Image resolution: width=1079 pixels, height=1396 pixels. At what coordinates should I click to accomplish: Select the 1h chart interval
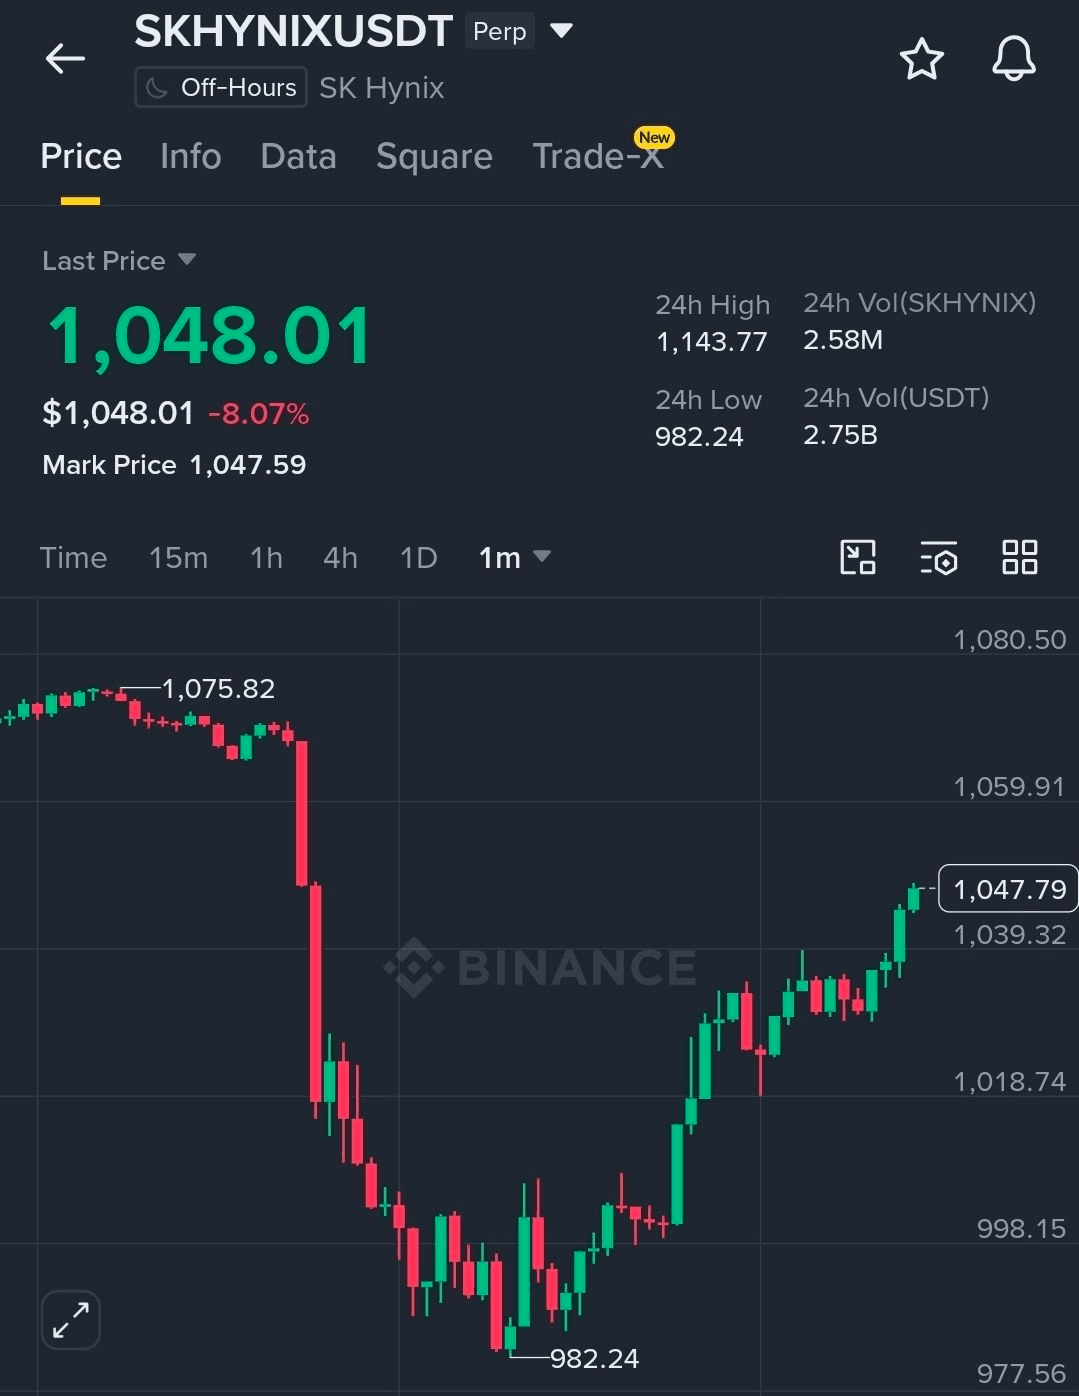click(x=266, y=558)
